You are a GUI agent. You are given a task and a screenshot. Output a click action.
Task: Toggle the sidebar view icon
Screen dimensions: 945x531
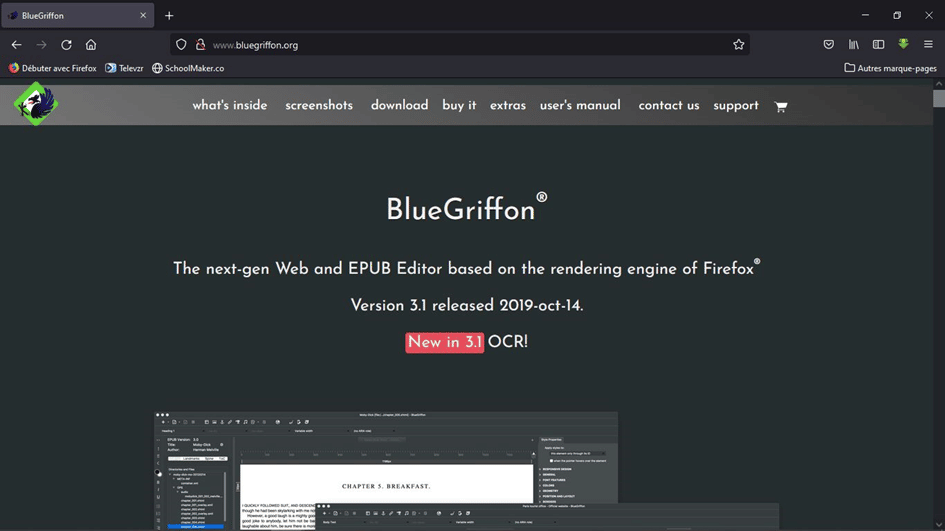(878, 45)
